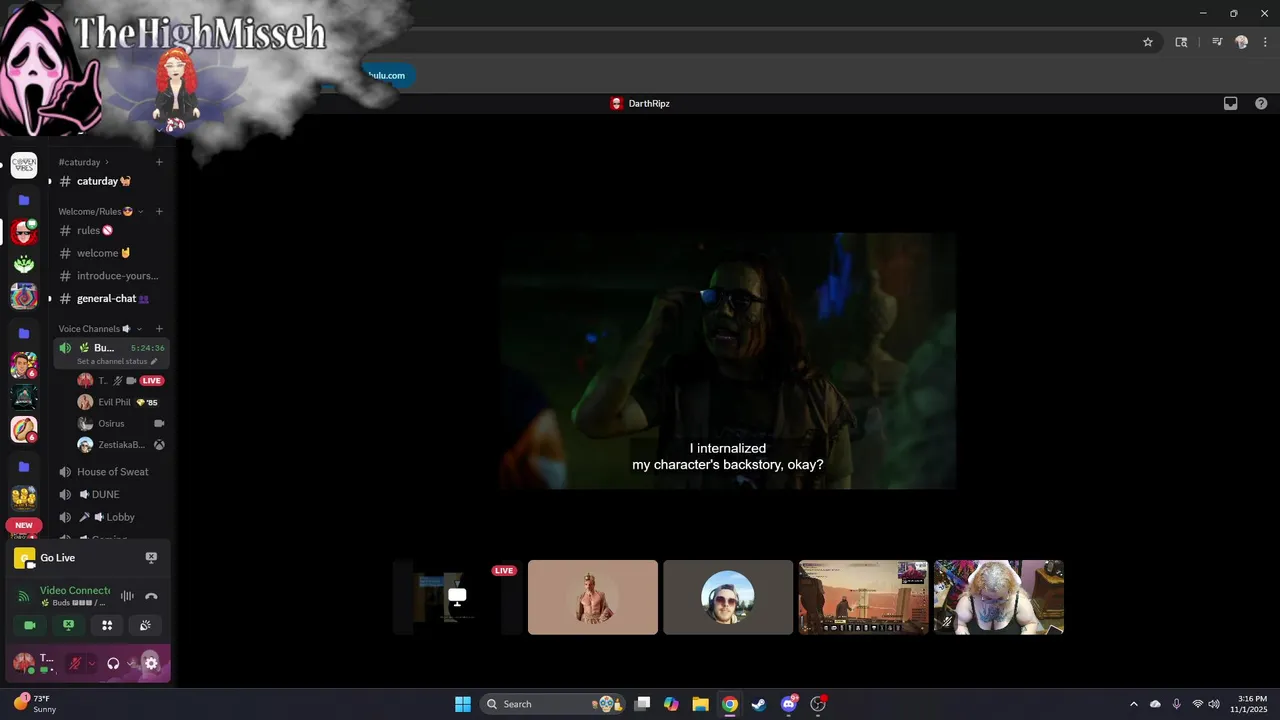Toggle the camera on or off
This screenshot has width=1280, height=720.
tap(30, 625)
